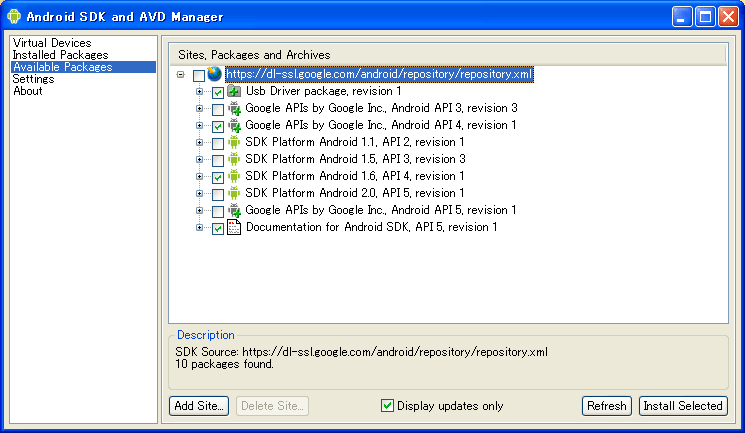
Task: Select 'Usb Driver package, revision 1' row
Action: click(x=324, y=91)
